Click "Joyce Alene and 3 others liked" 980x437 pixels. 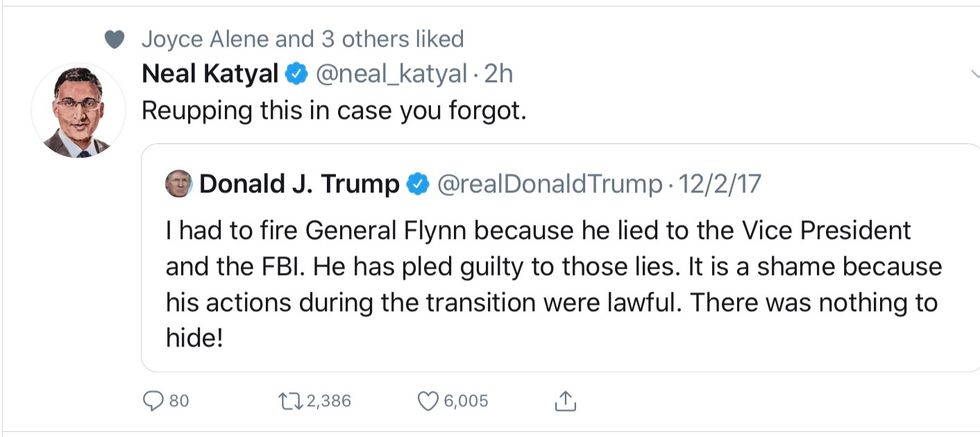coord(302,40)
